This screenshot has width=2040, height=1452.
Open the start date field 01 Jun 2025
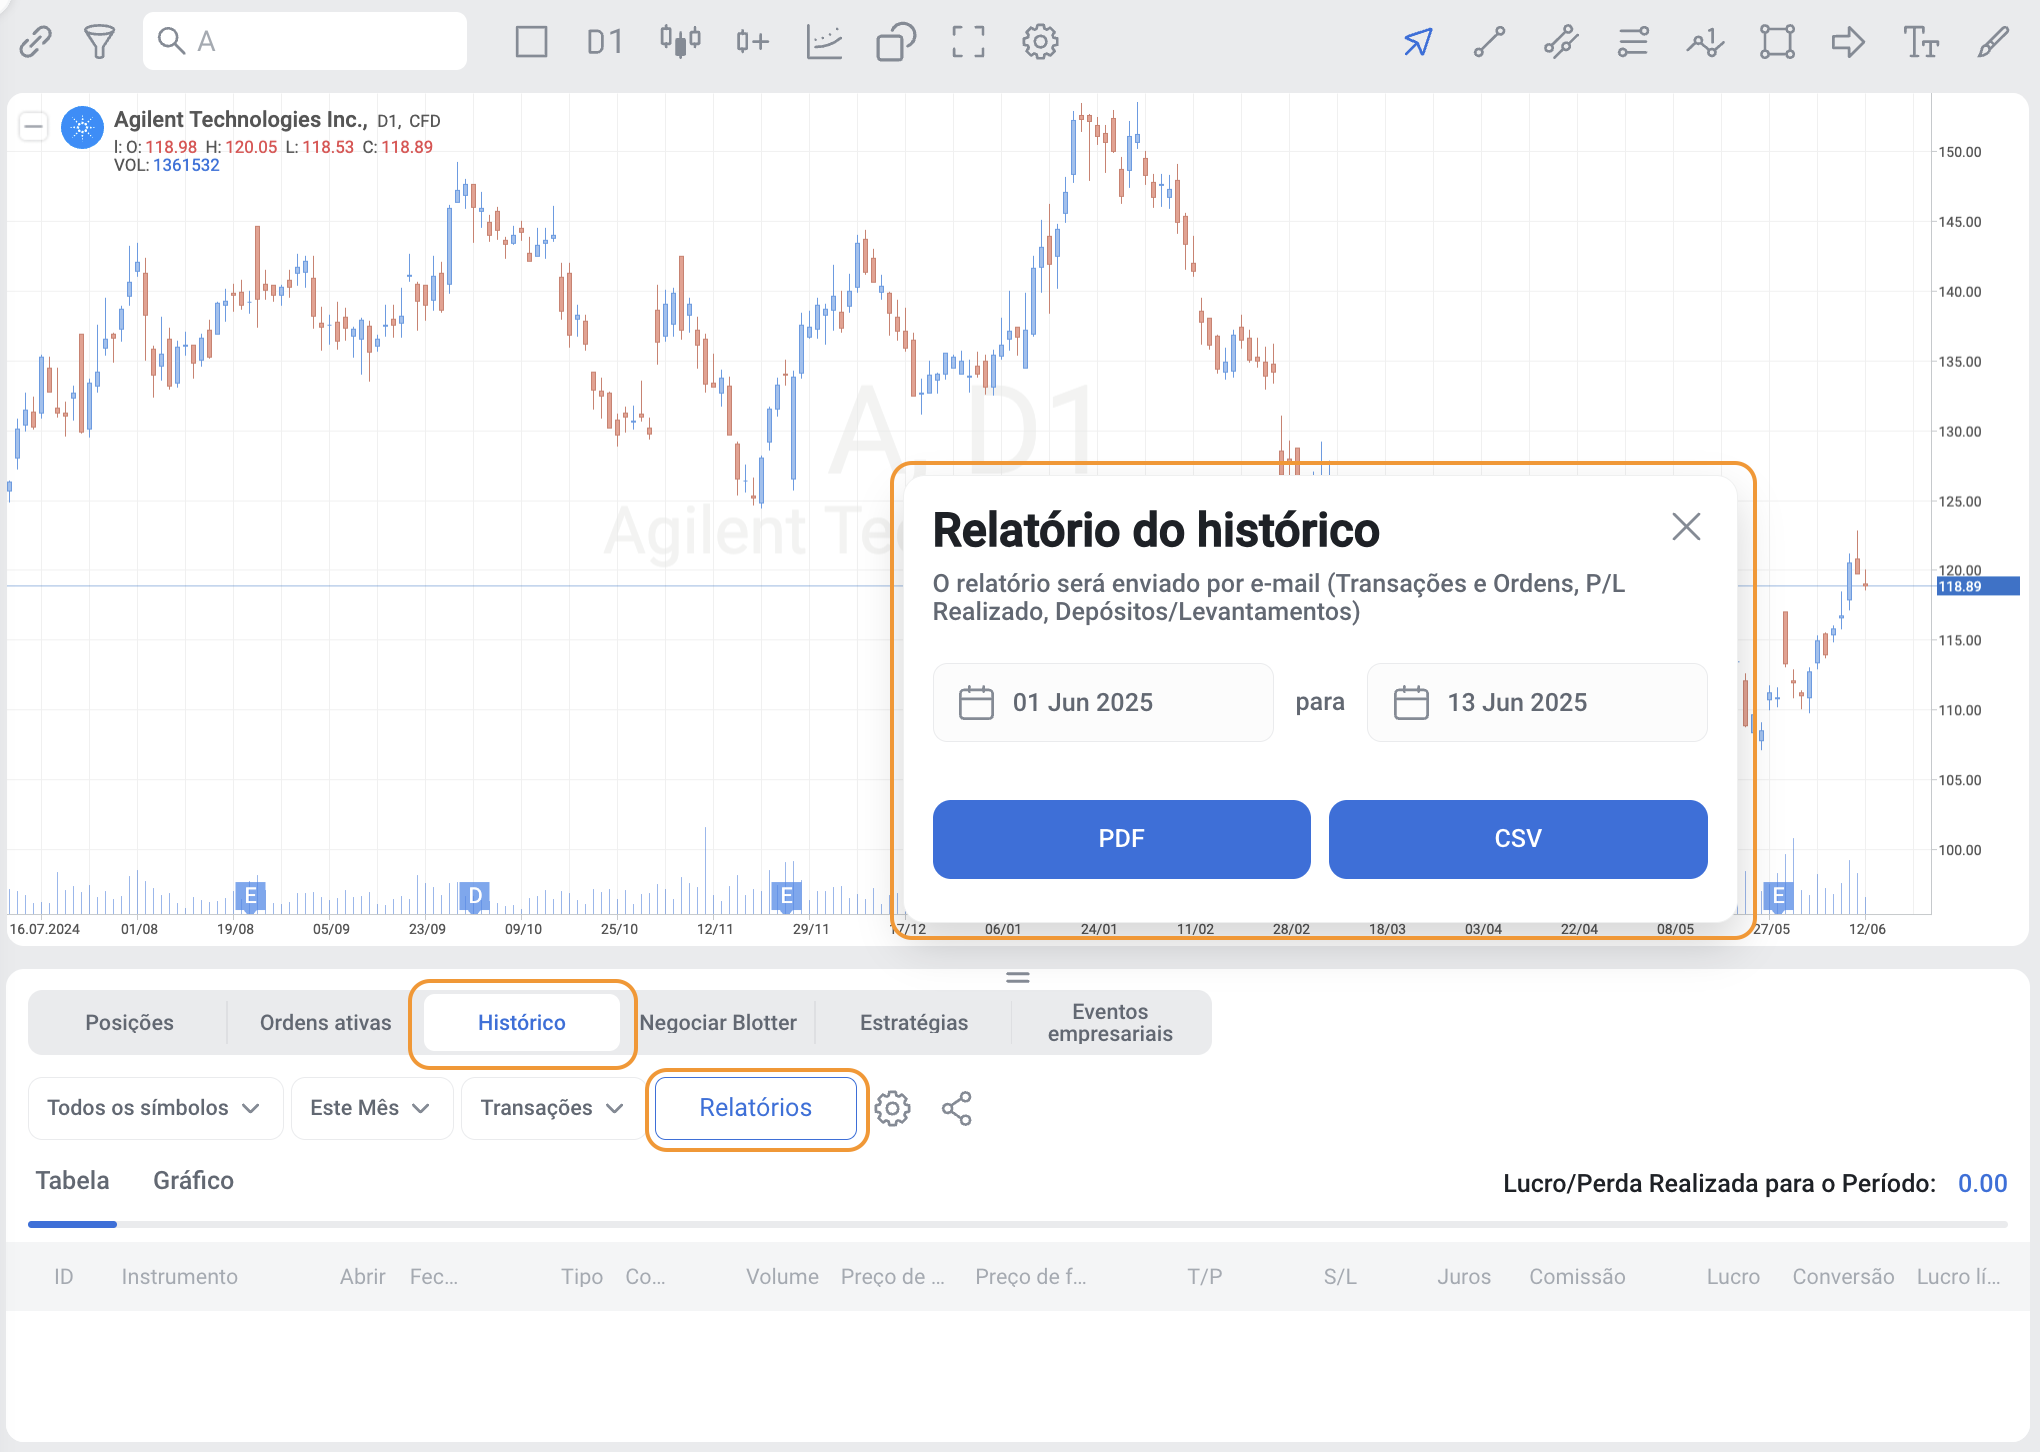[x=1102, y=703]
